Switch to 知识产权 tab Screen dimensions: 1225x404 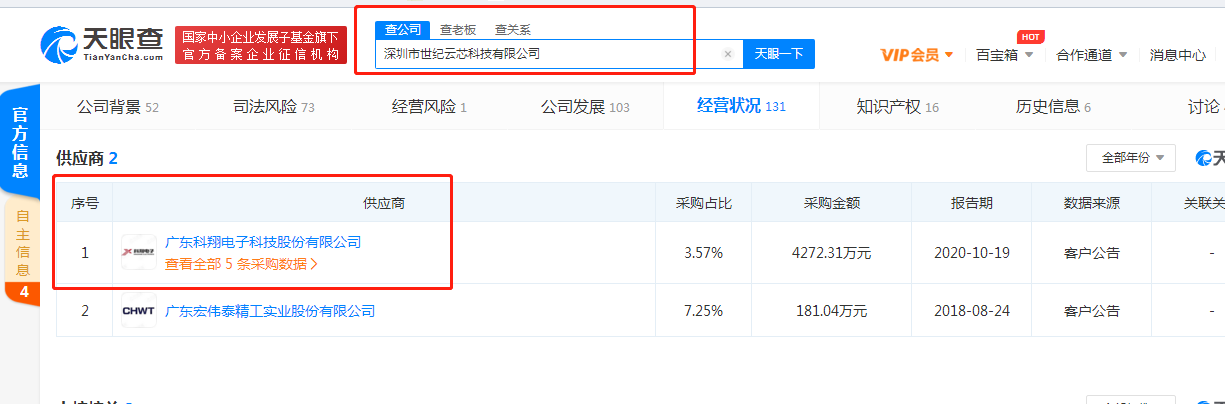coord(898,106)
